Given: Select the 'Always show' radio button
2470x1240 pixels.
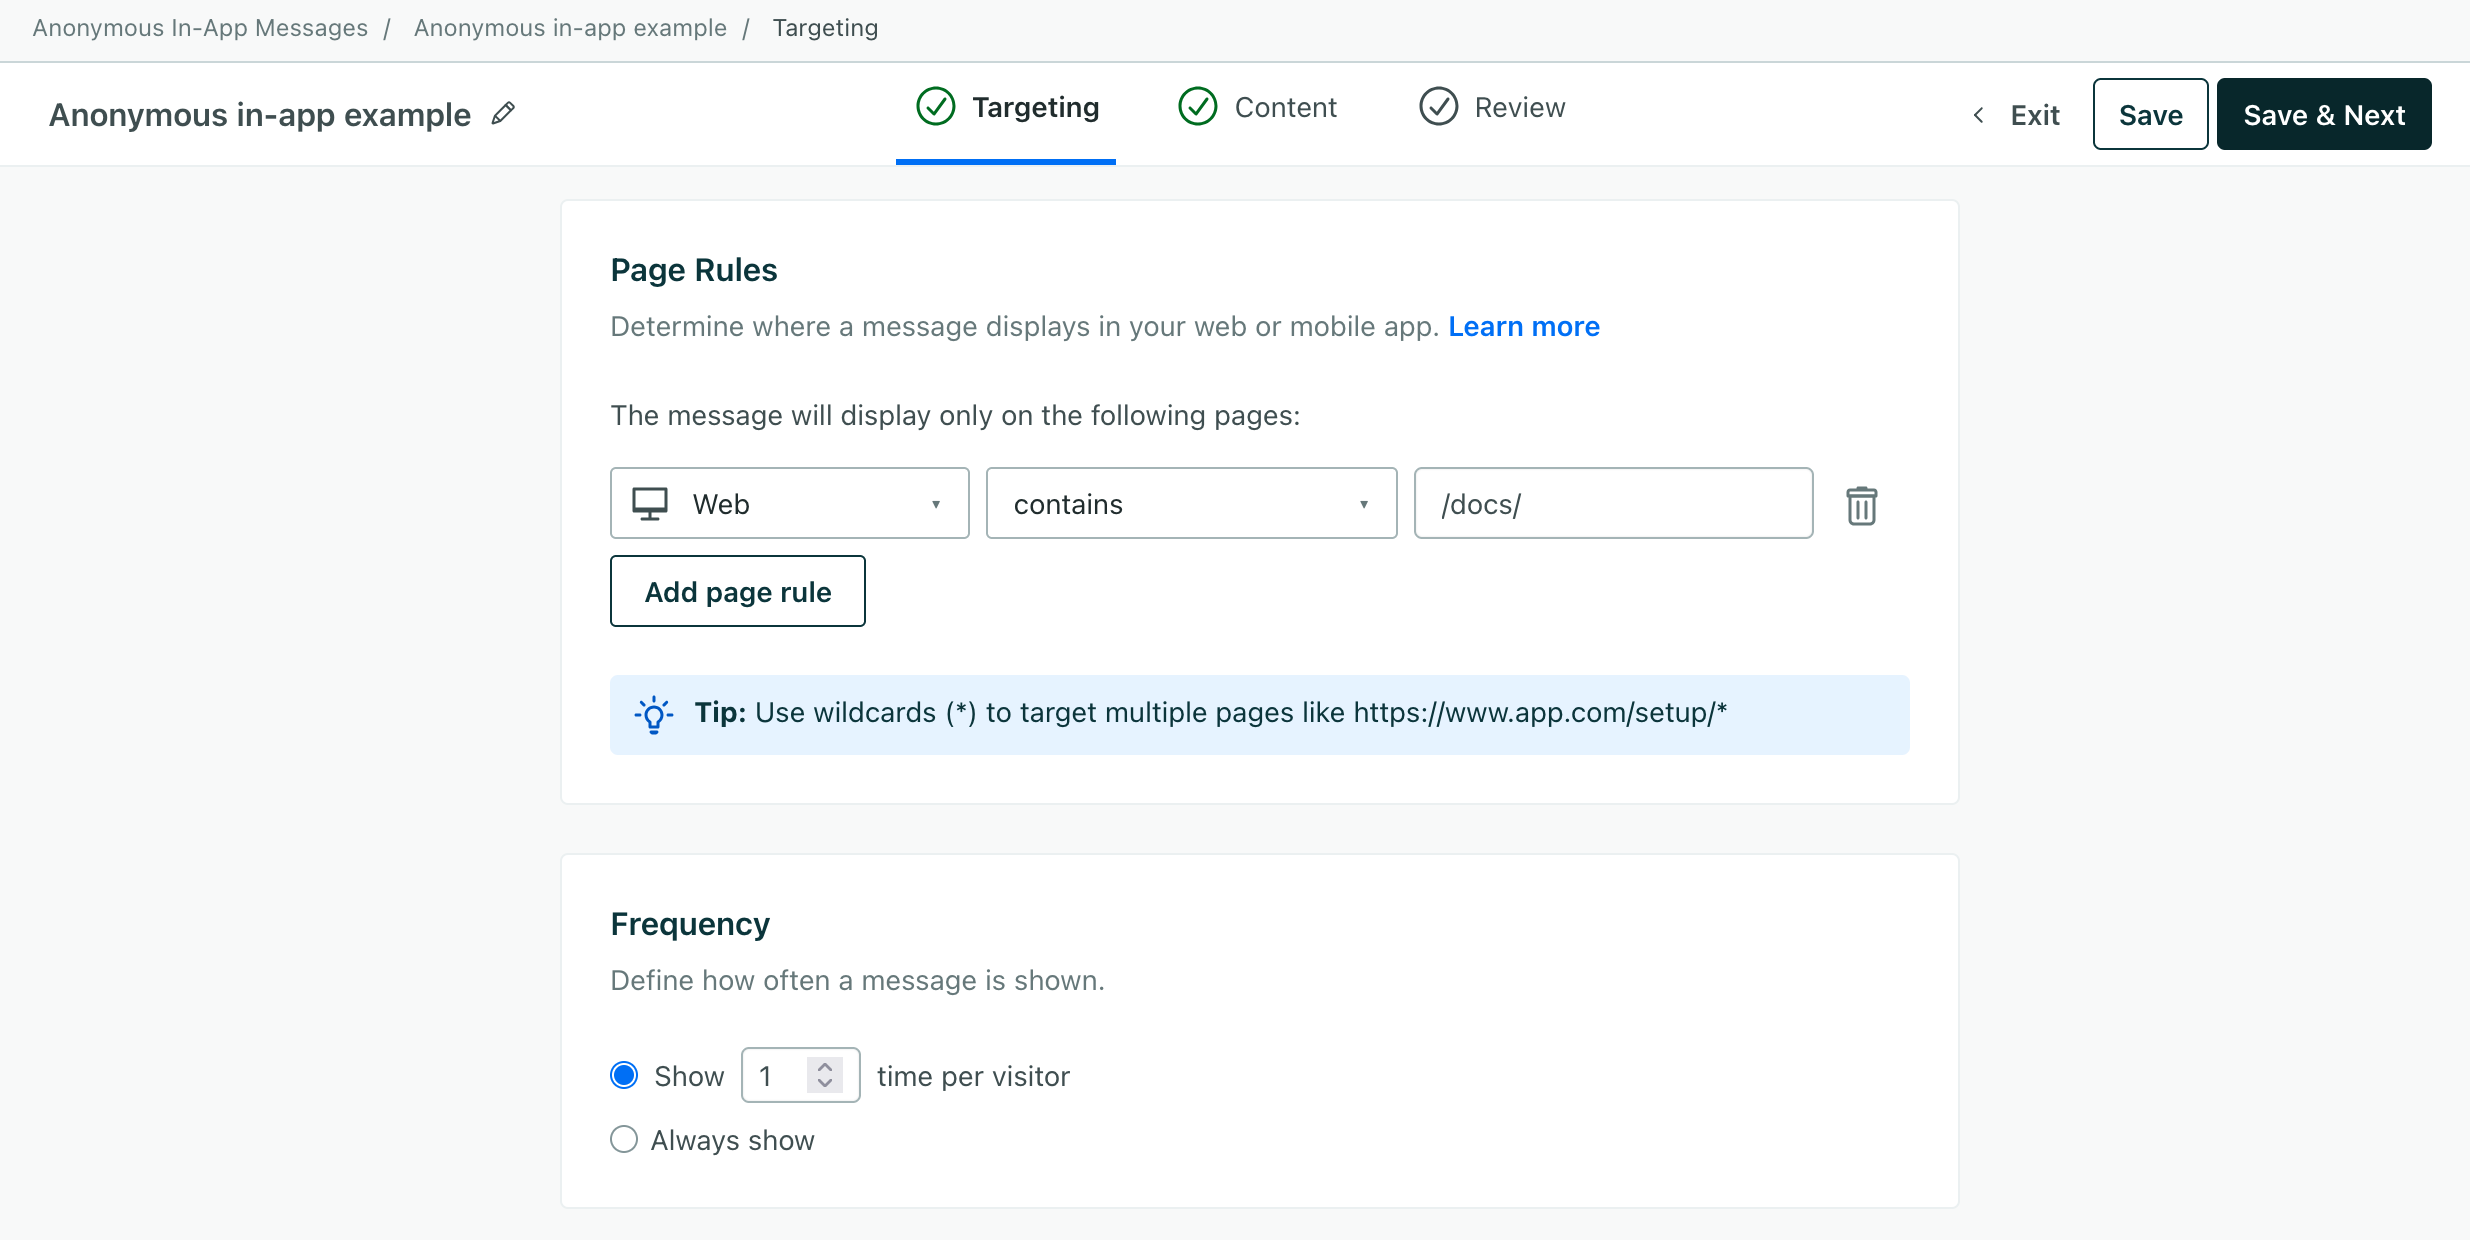Looking at the screenshot, I should click(x=623, y=1139).
